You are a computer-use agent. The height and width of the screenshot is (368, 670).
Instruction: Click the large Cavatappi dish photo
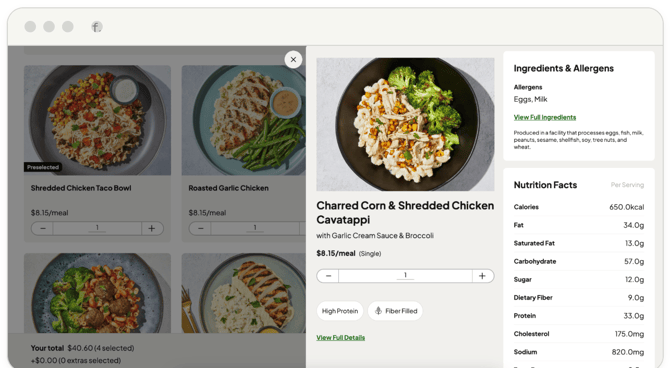(x=405, y=124)
